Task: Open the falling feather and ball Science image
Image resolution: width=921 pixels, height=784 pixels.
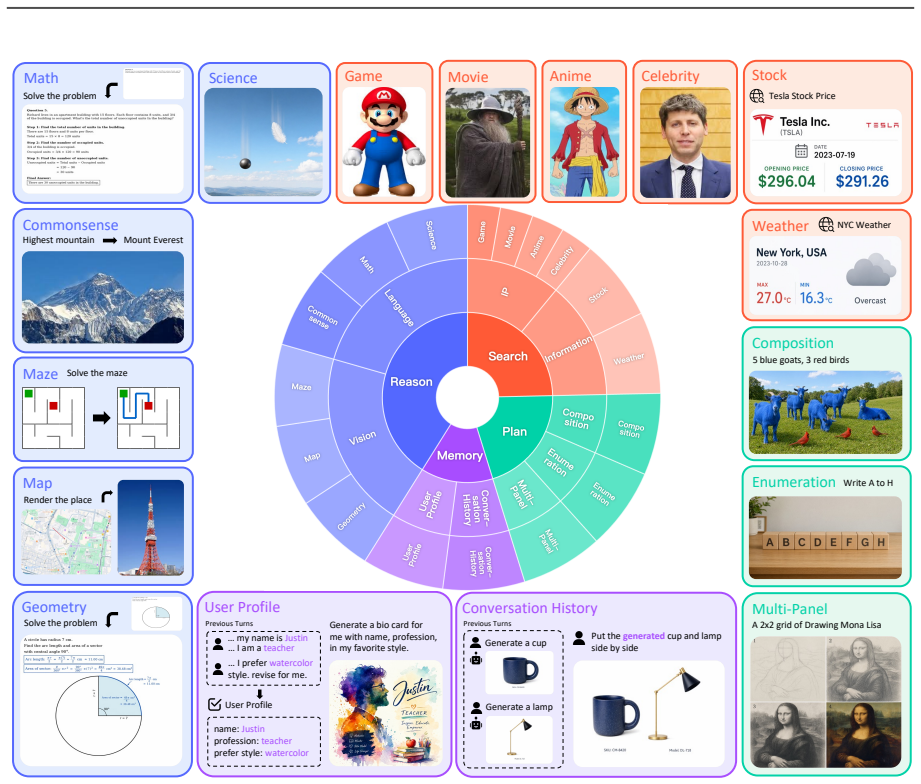Action: (x=263, y=142)
